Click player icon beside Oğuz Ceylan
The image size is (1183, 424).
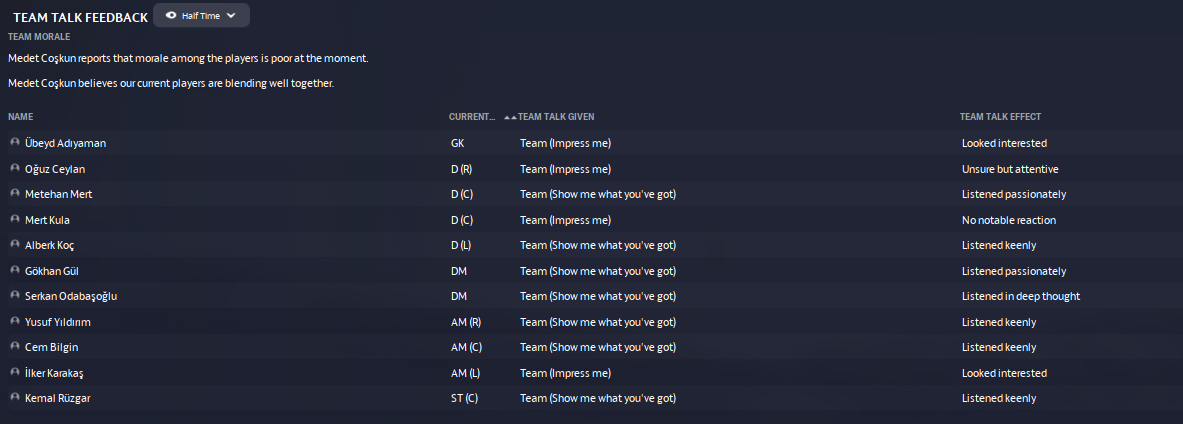(x=15, y=169)
